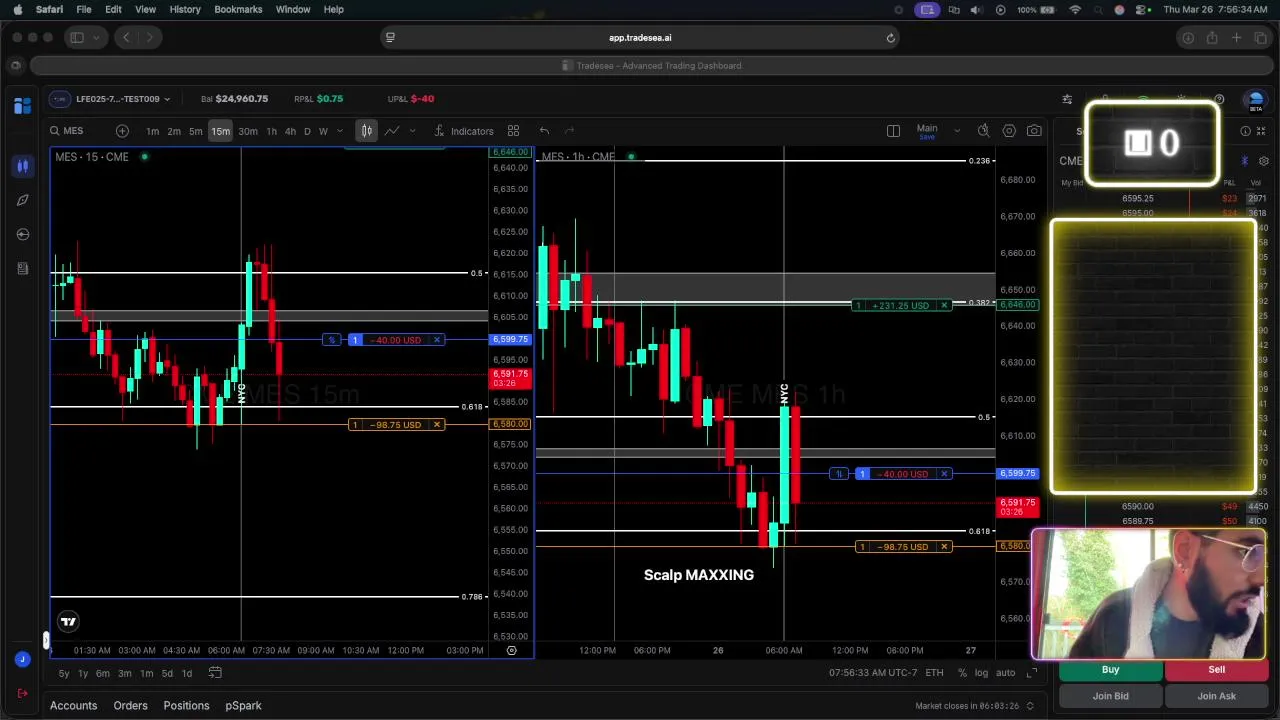This screenshot has width=1280, height=720.
Task: Expand the Main layout dropdown arrow
Action: [956, 131]
